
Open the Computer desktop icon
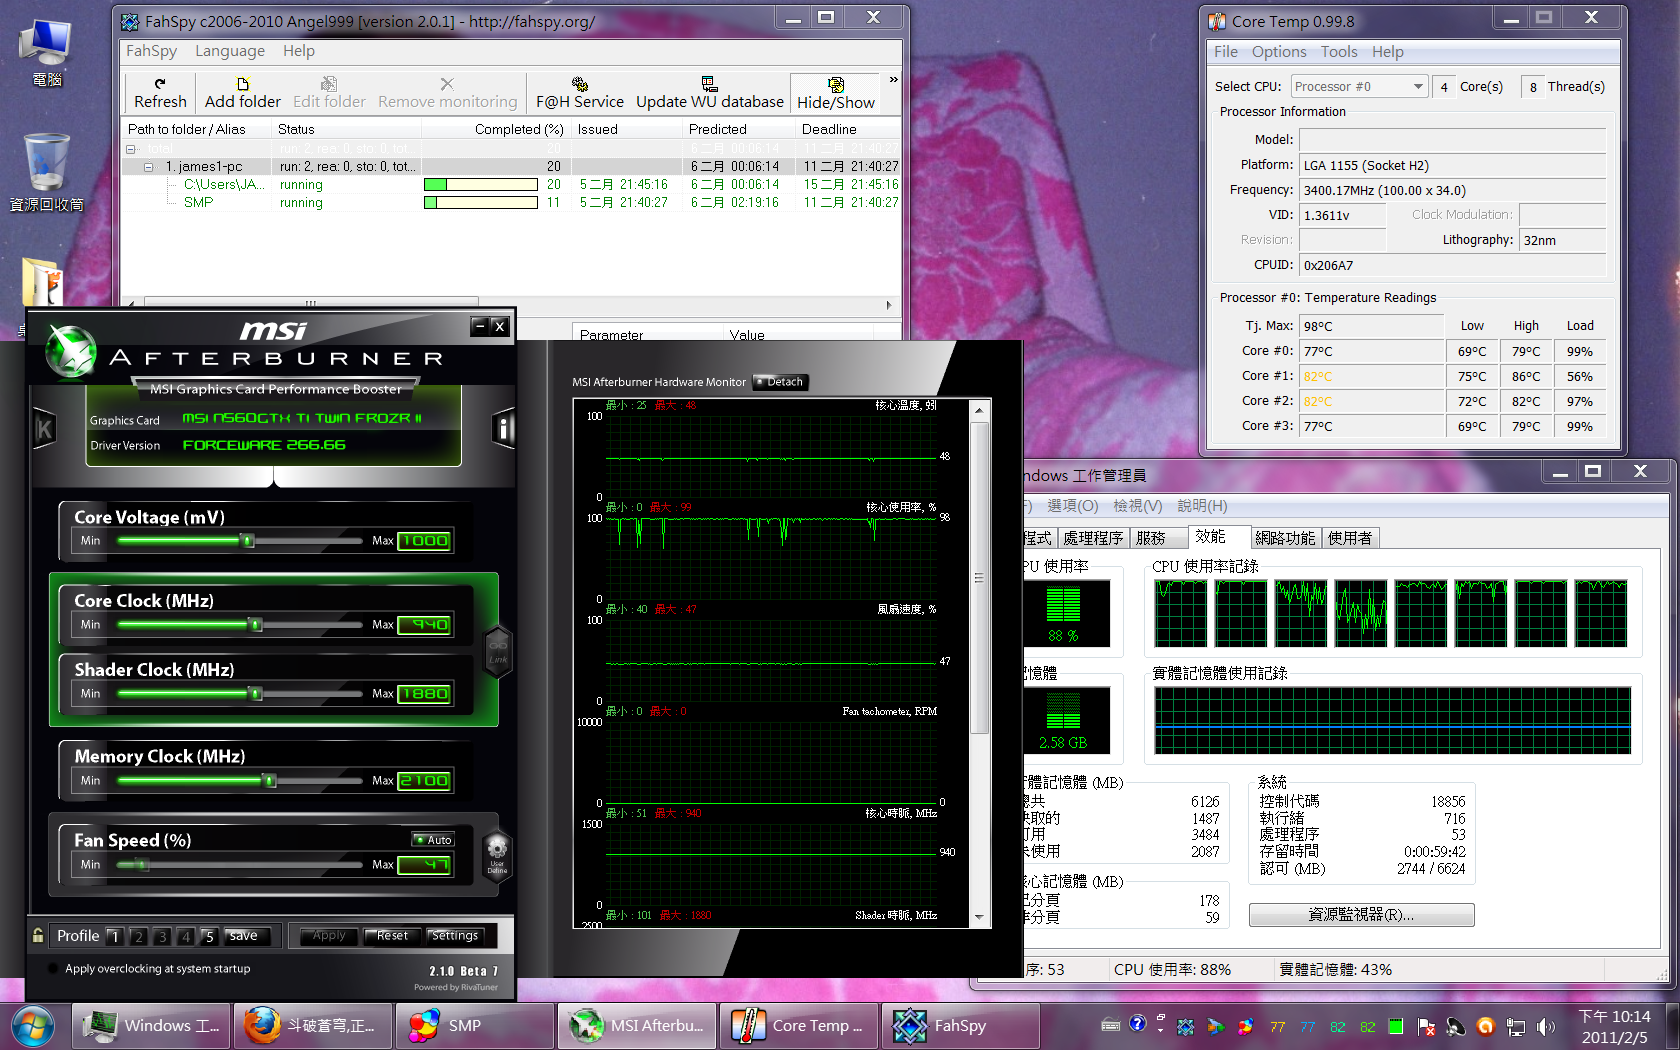point(46,52)
